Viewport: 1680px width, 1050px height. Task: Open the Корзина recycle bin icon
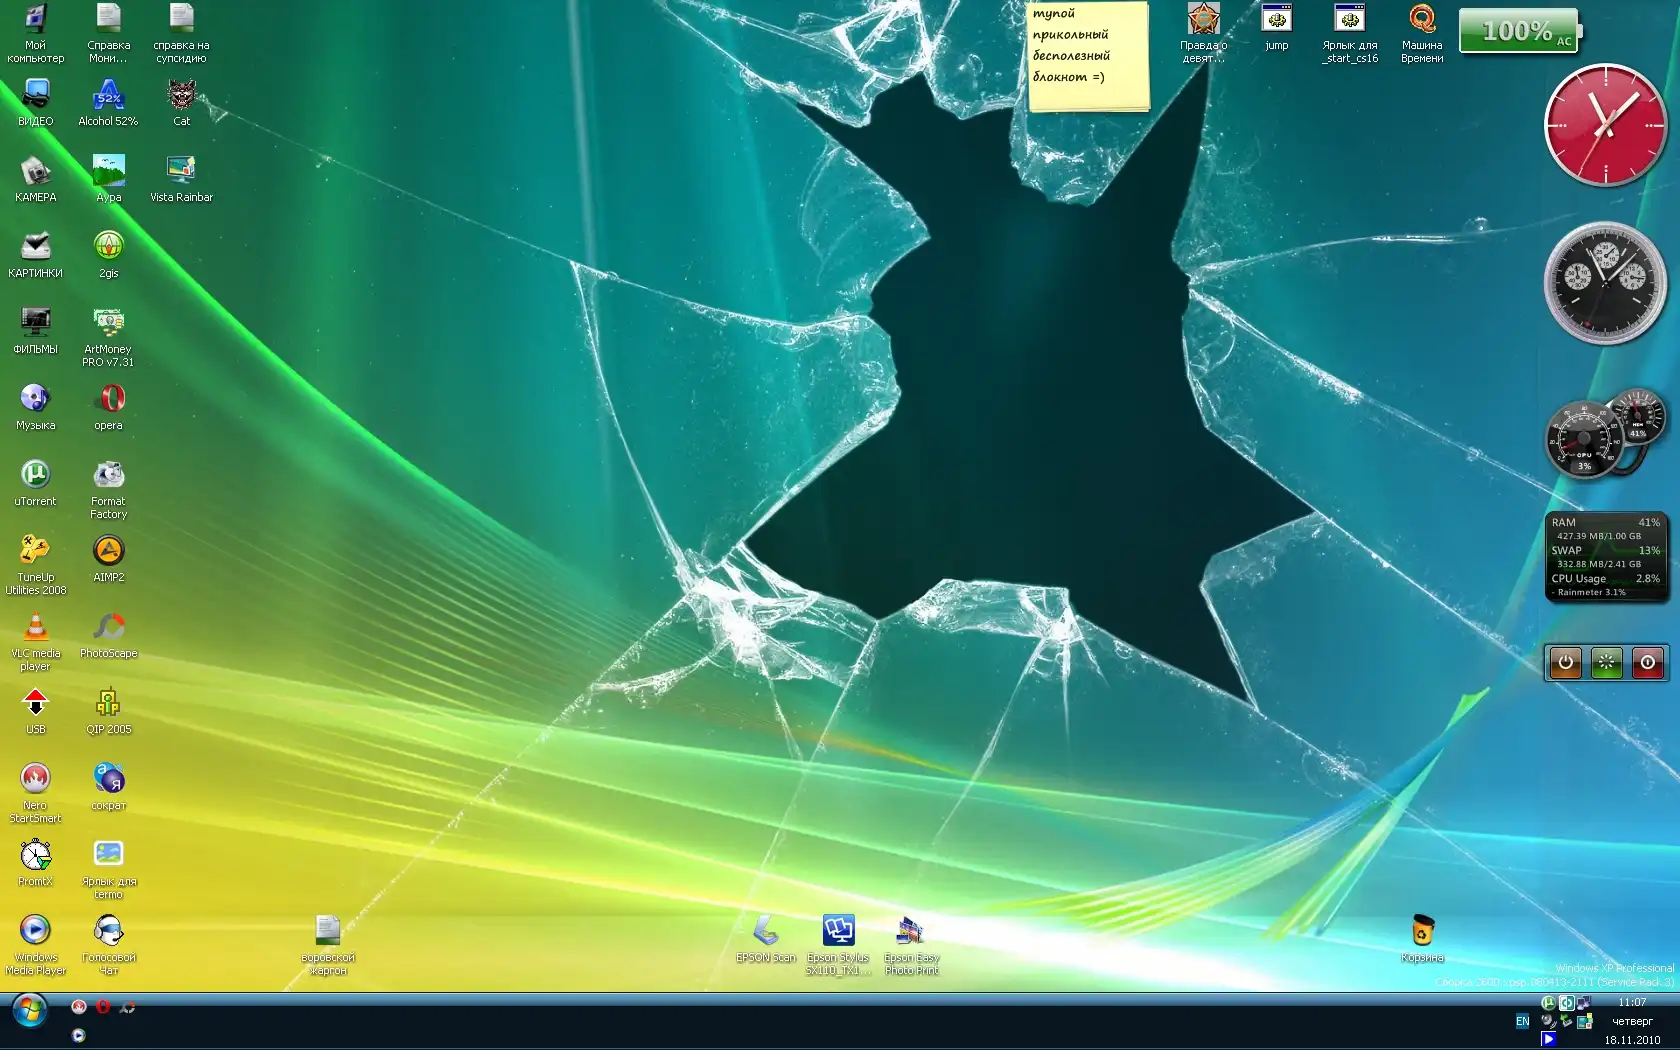[x=1421, y=931]
